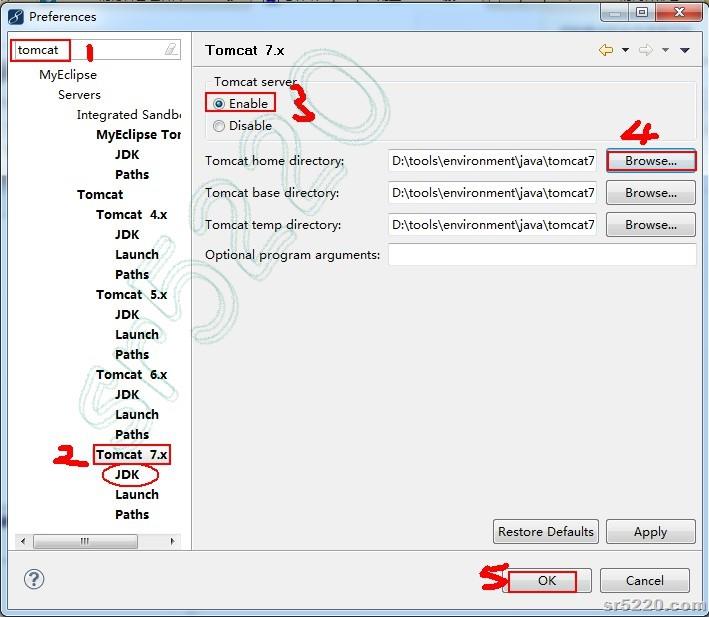
Task: Close the Preferences window
Action: pos(679,12)
